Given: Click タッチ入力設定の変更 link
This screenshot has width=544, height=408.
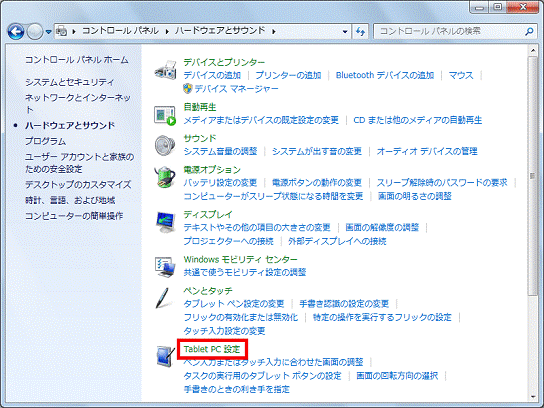Looking at the screenshot, I should click(x=224, y=331).
